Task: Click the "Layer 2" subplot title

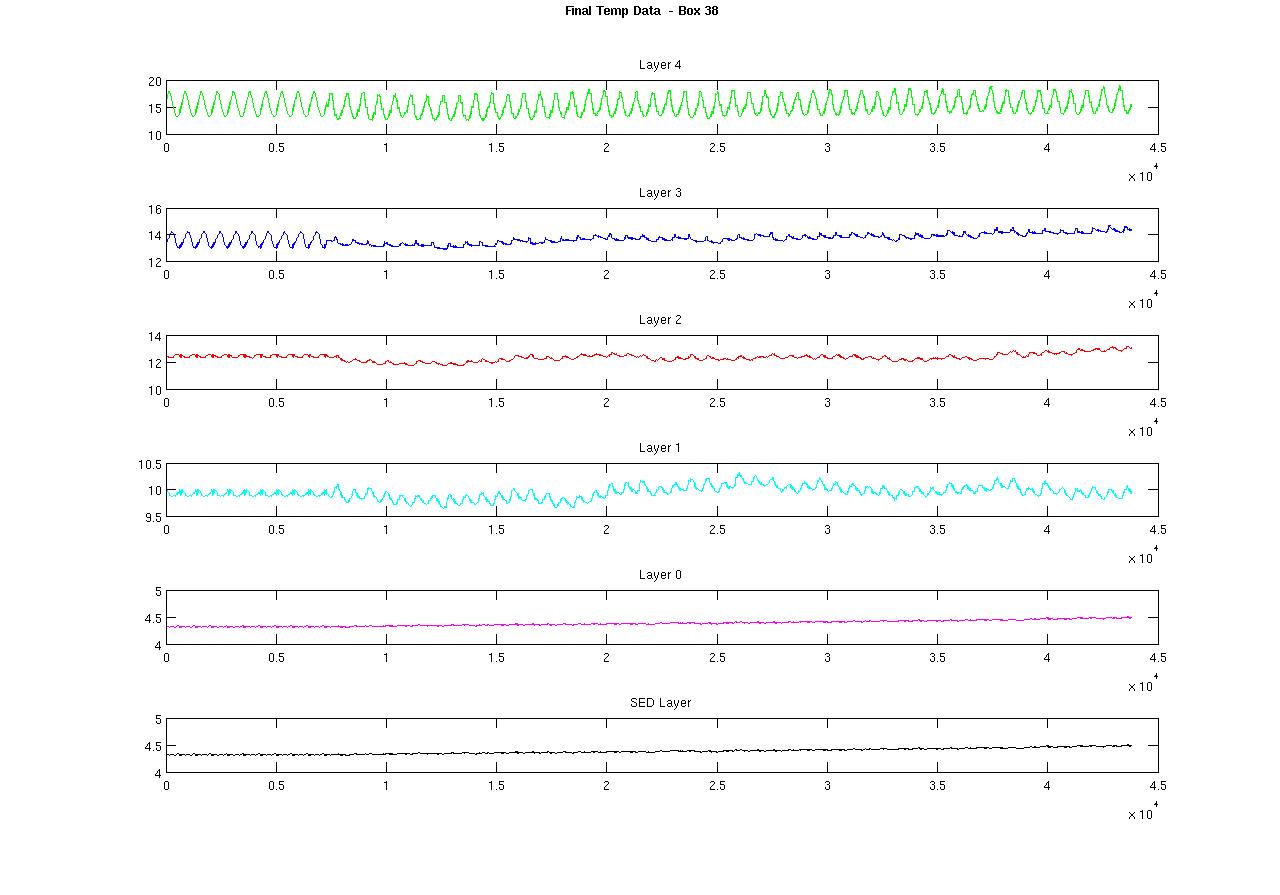Action: click(660, 320)
